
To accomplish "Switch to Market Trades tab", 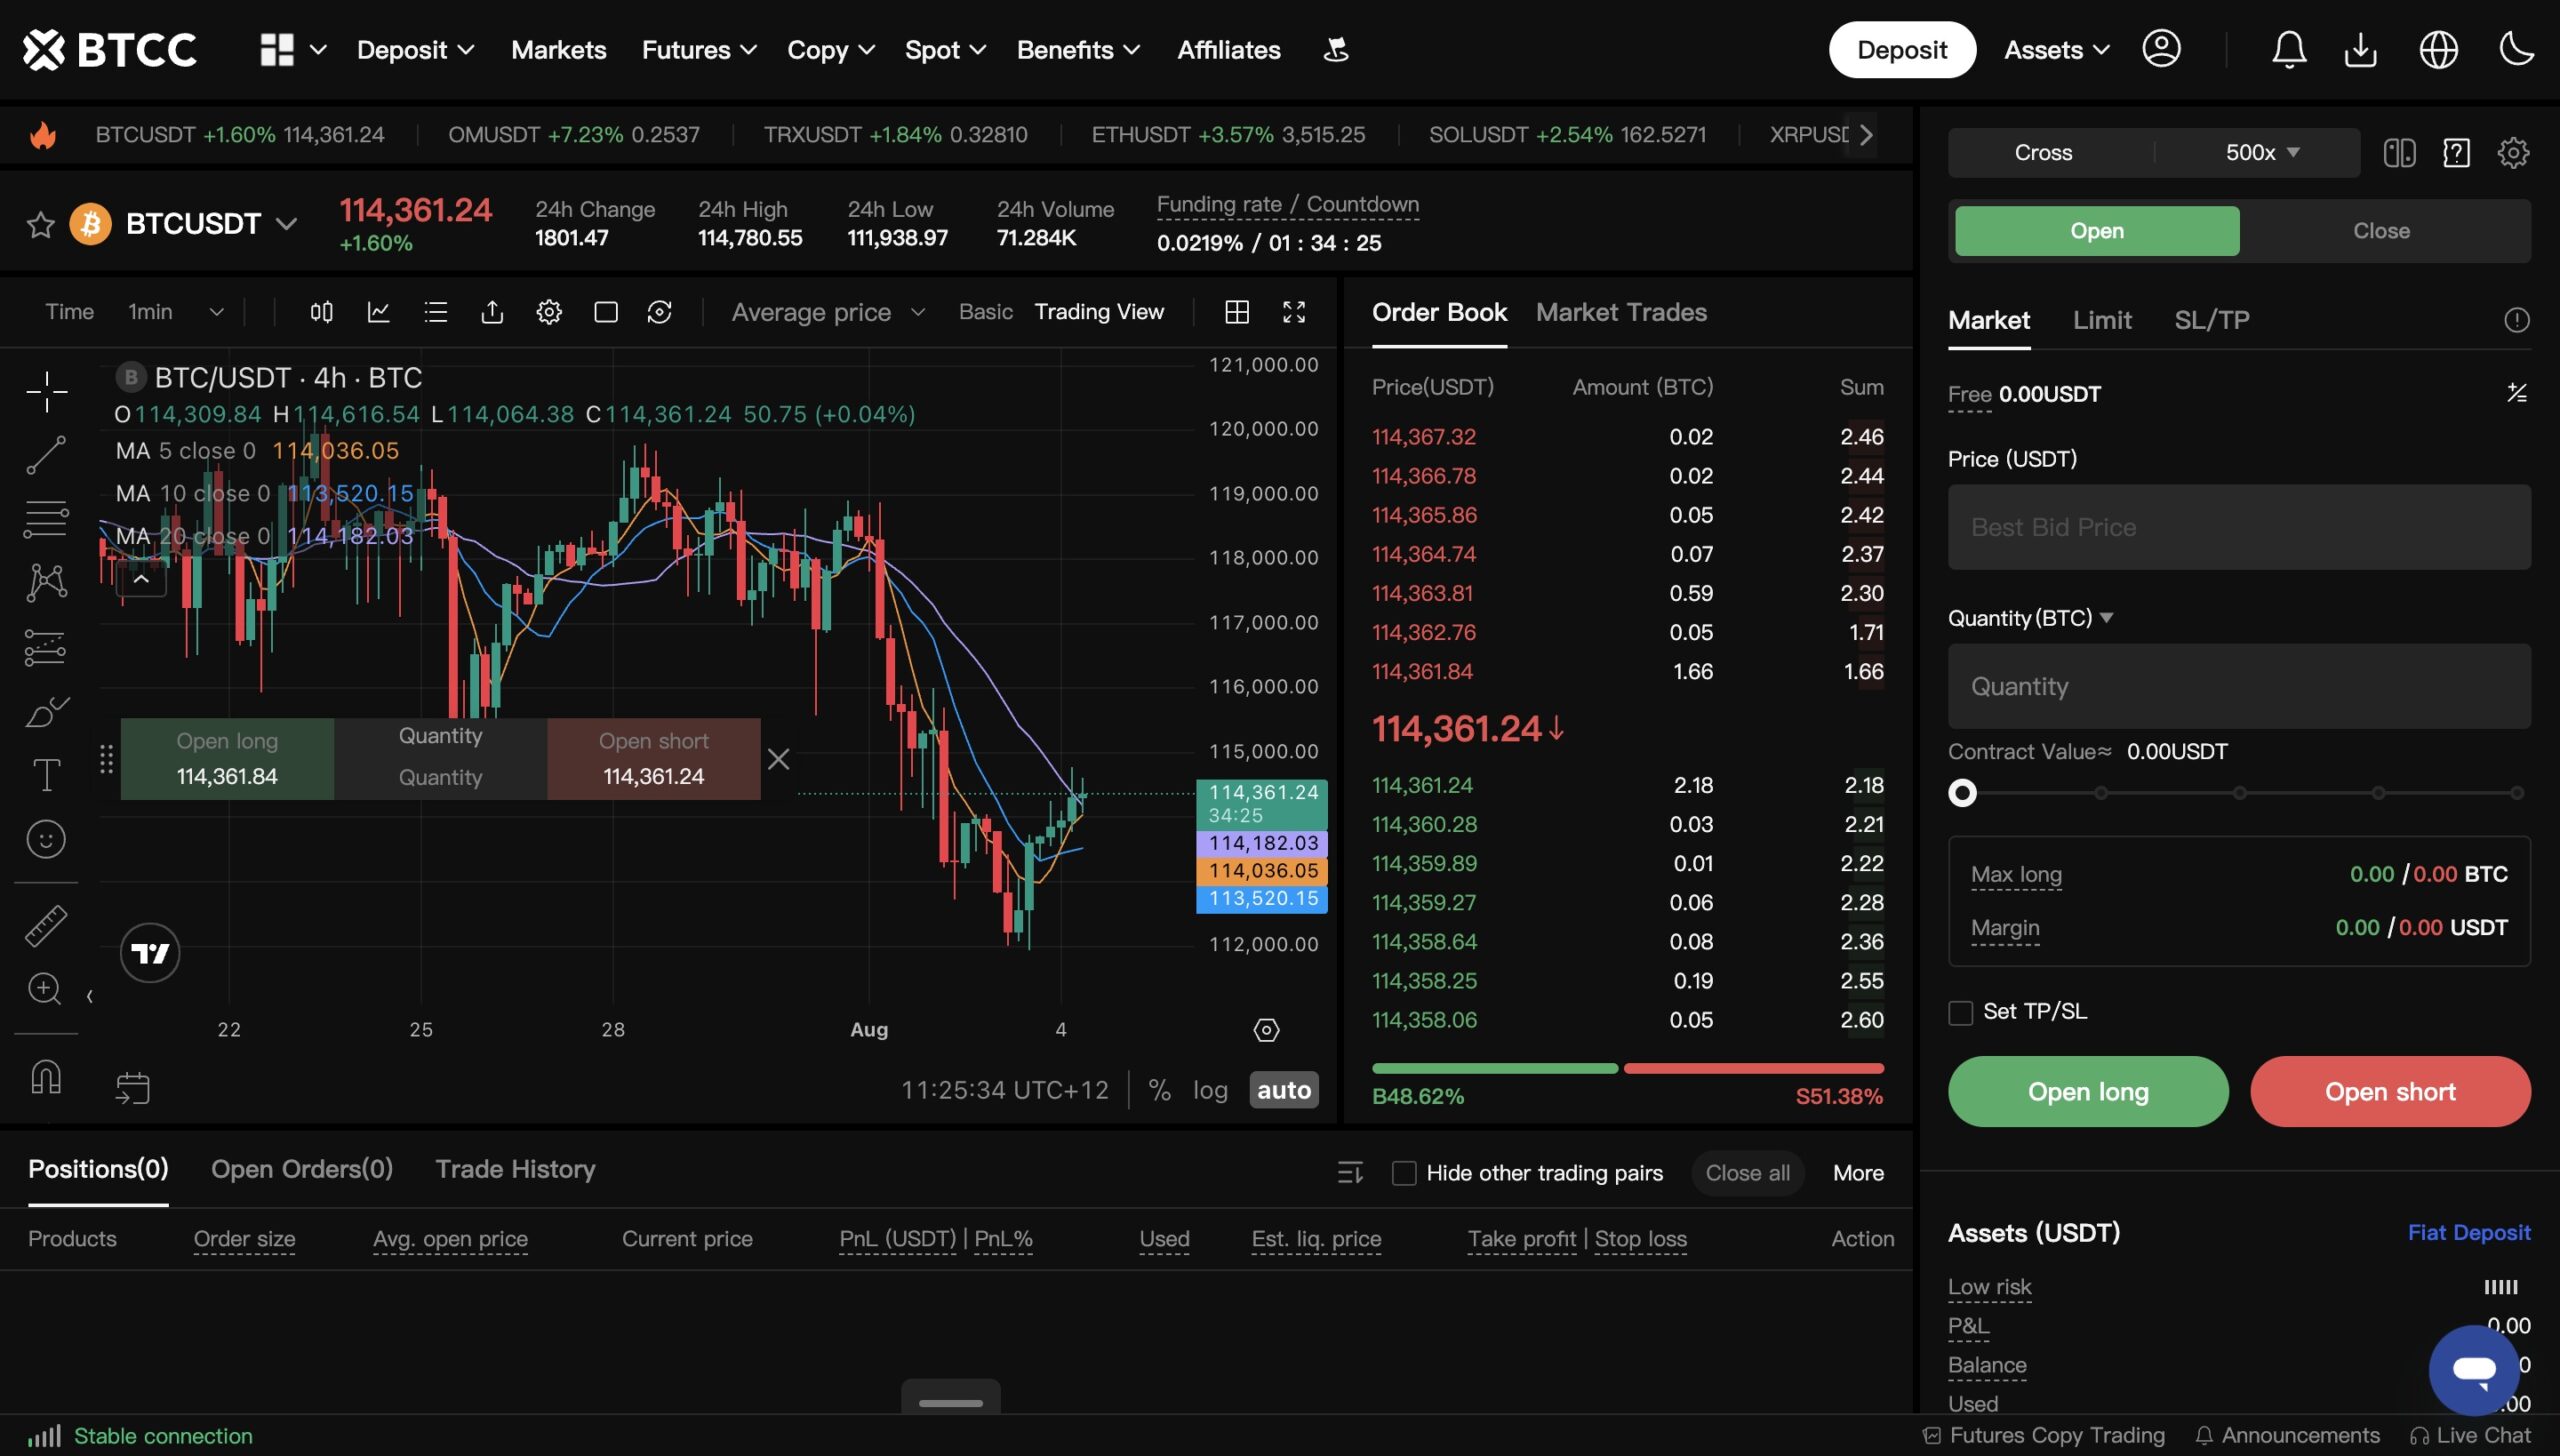I will [x=1621, y=312].
